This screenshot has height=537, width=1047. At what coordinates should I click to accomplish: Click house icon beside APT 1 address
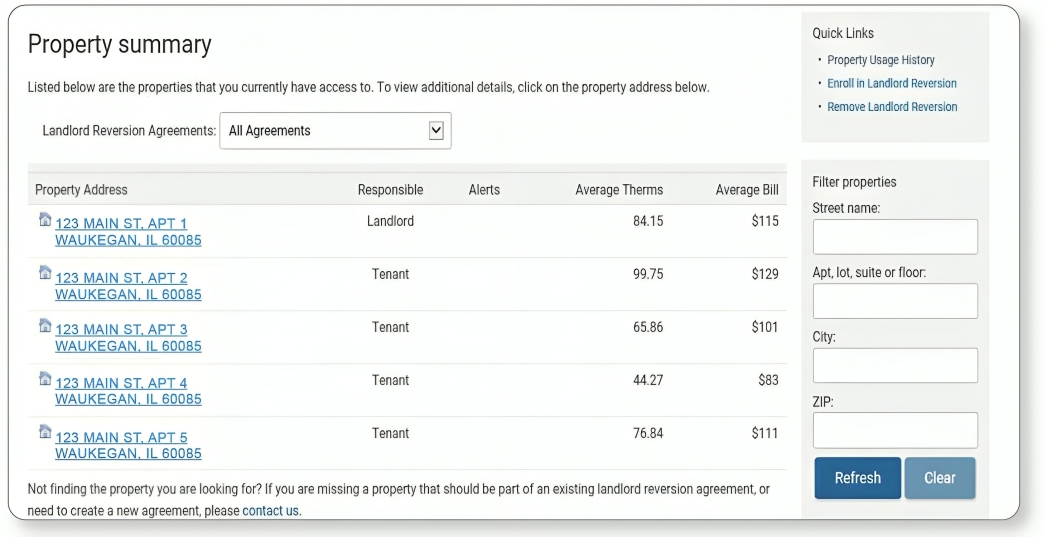pyautogui.click(x=44, y=219)
